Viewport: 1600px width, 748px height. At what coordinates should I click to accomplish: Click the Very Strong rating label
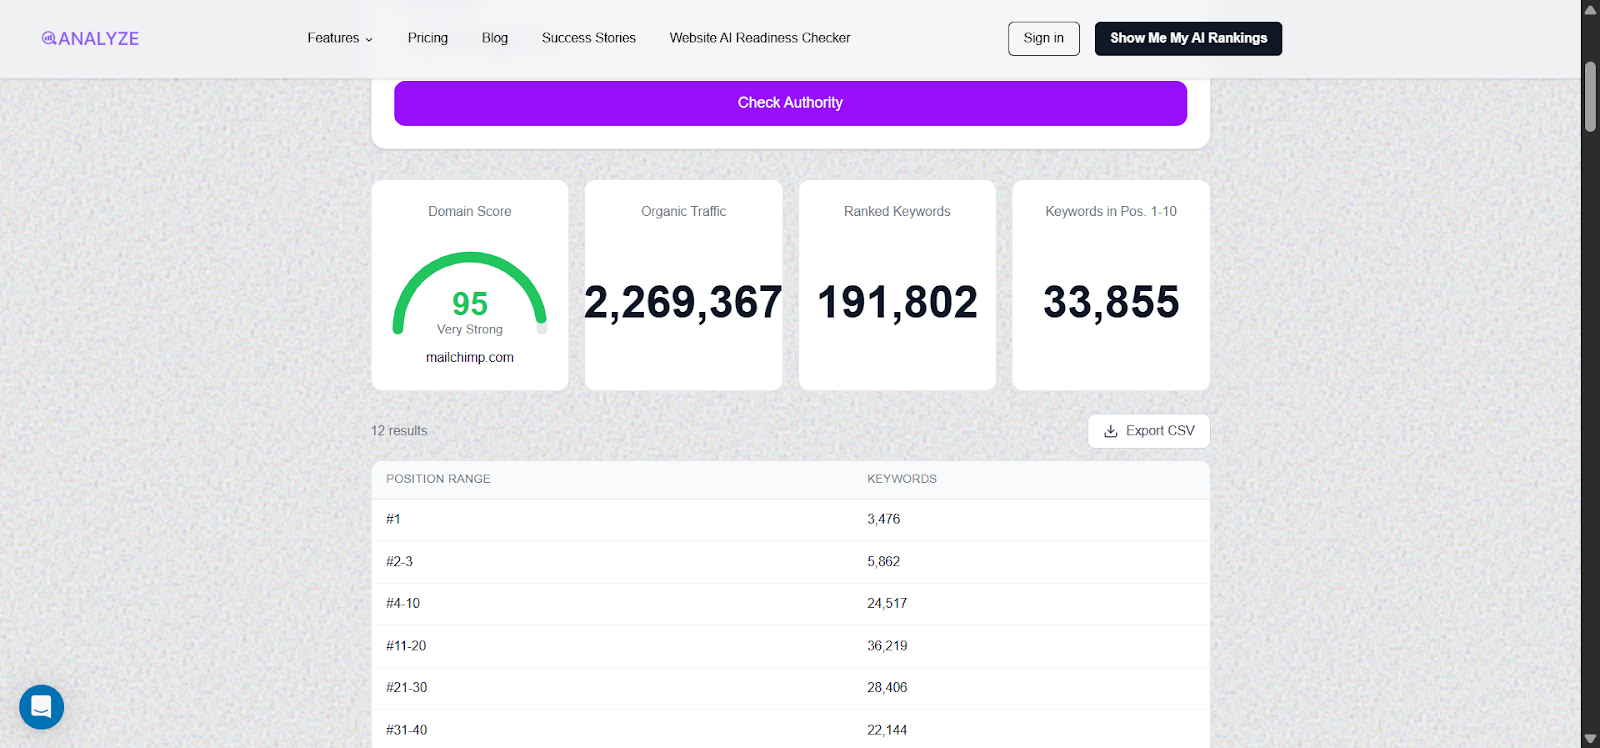click(x=470, y=329)
